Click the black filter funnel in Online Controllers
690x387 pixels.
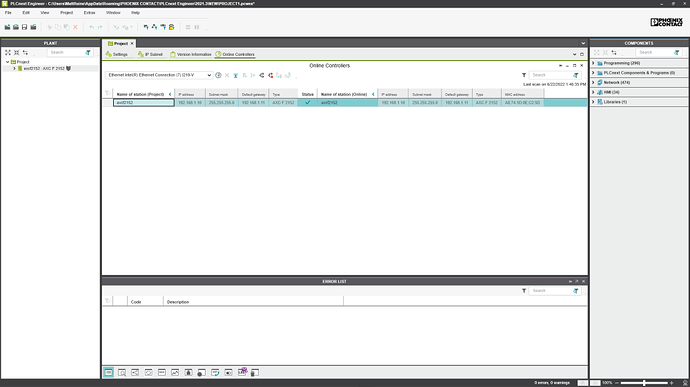524,75
